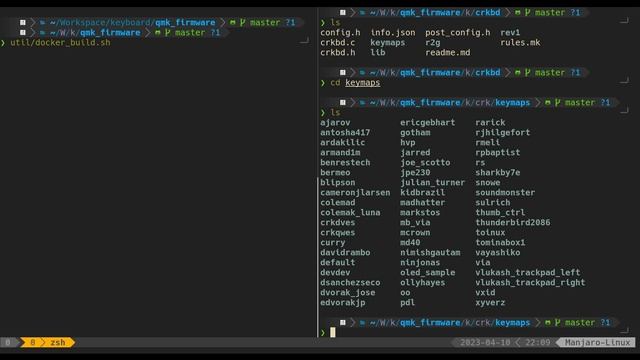Click the Manjaro logo before ~/Workspace/keyboard/qmk_firmware path
640x360 pixels.
[23, 22]
